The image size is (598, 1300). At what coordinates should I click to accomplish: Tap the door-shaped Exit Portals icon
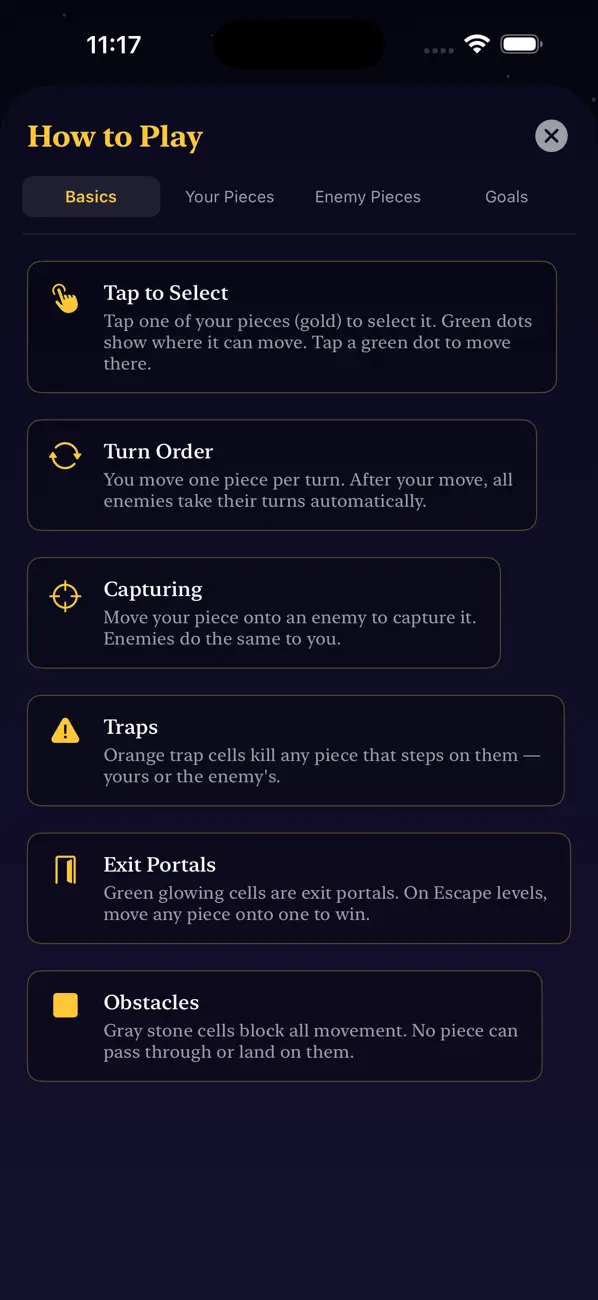coord(65,870)
